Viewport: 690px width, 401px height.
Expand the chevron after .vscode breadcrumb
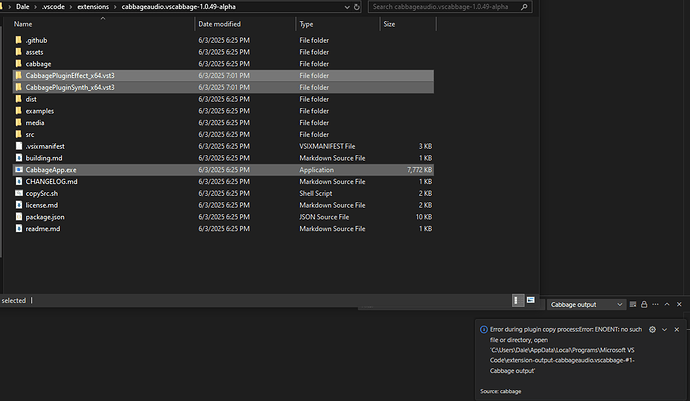[70, 7]
